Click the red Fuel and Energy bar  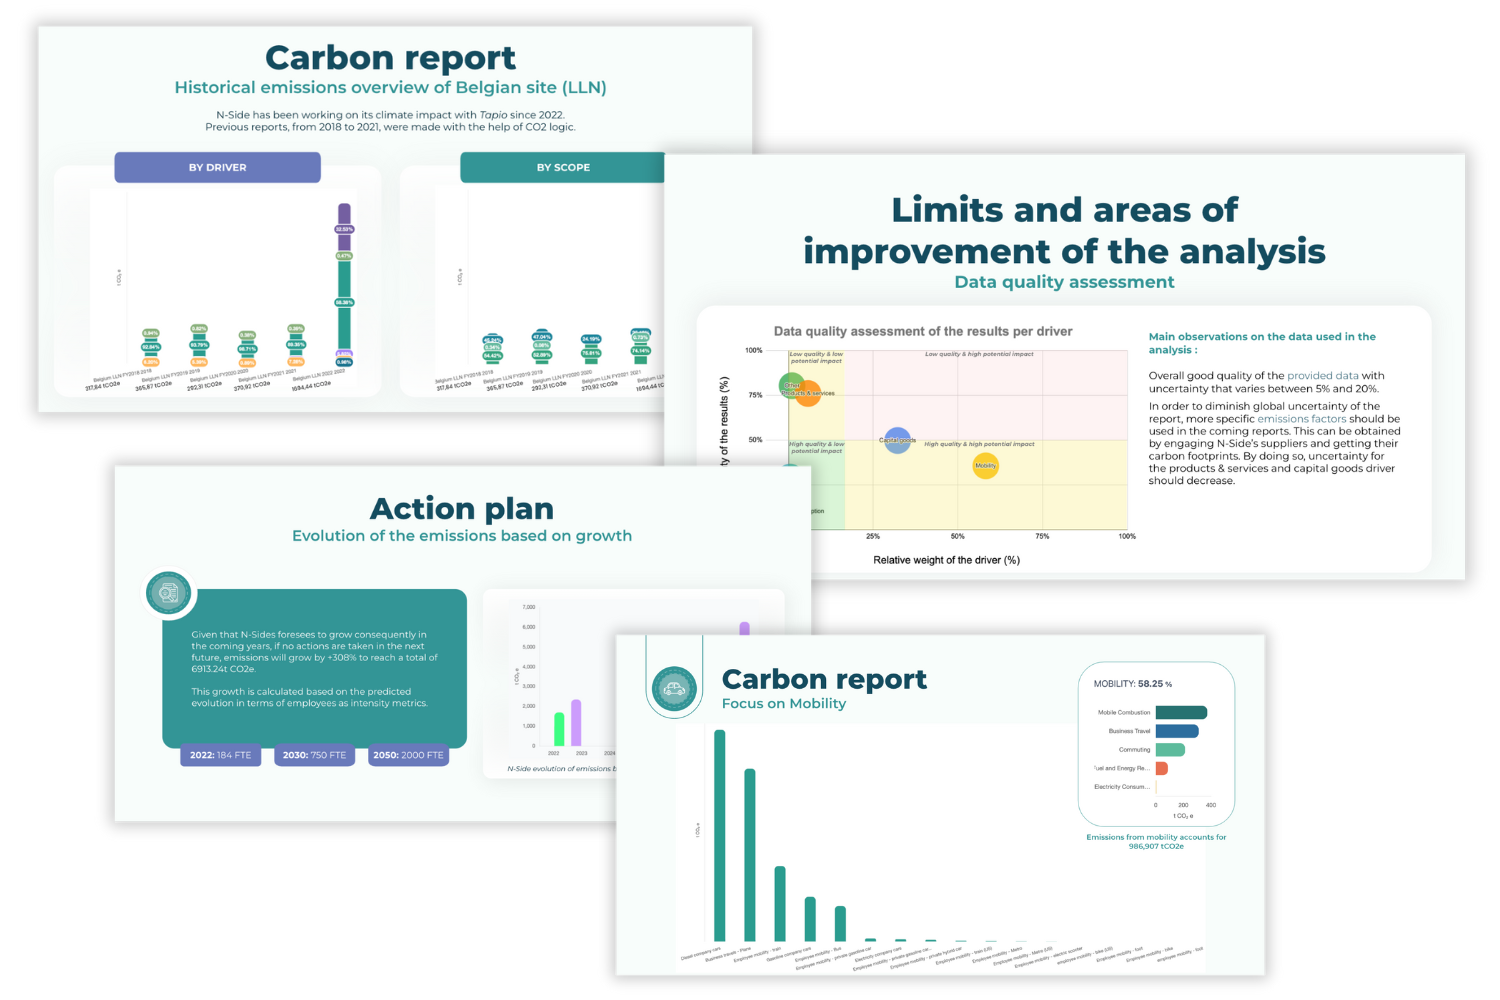(x=1162, y=768)
